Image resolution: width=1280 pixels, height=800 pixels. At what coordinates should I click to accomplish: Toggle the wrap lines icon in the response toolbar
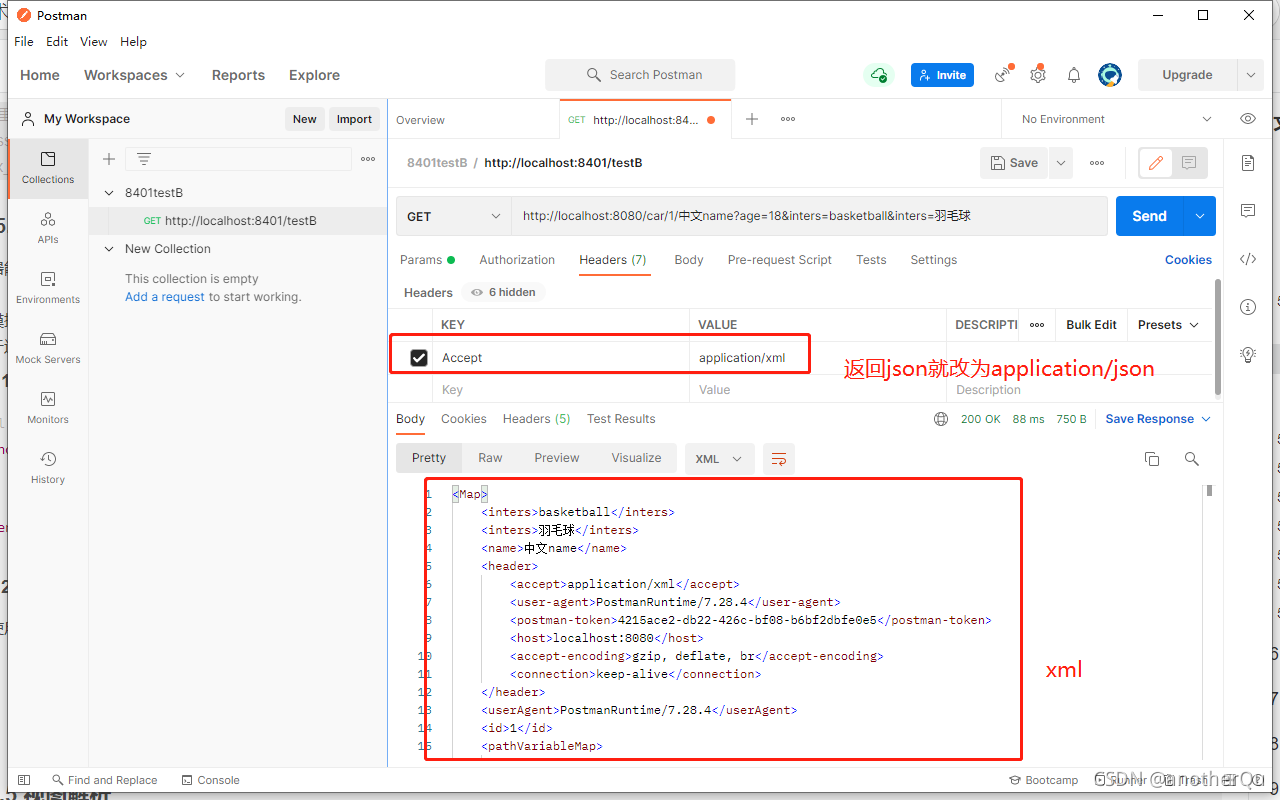(779, 459)
